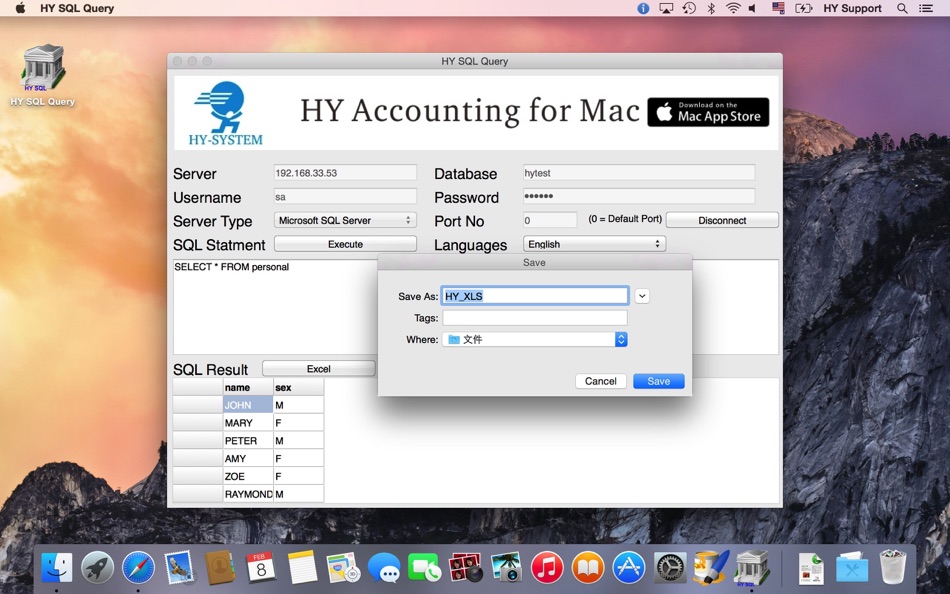Viewport: 950px width, 594px height.
Task: Open the Apple menu
Action: pos(20,8)
